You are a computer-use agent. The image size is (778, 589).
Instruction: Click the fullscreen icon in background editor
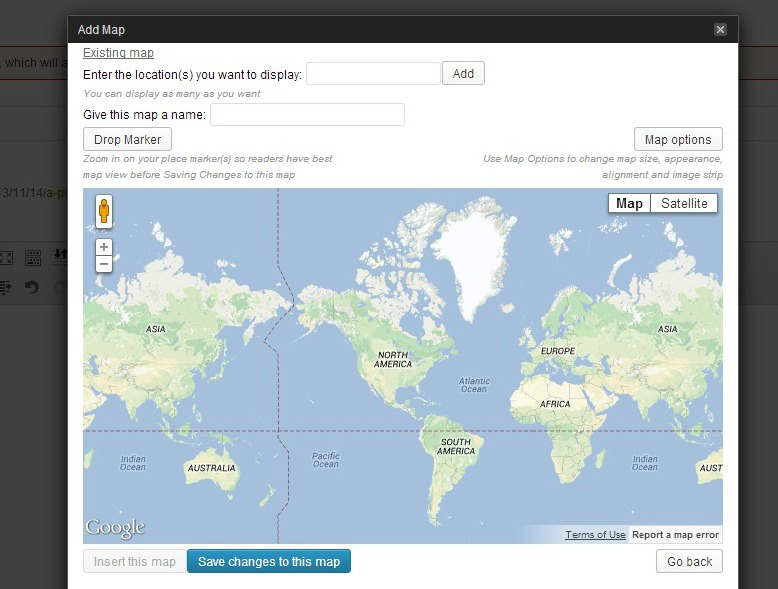point(6,258)
